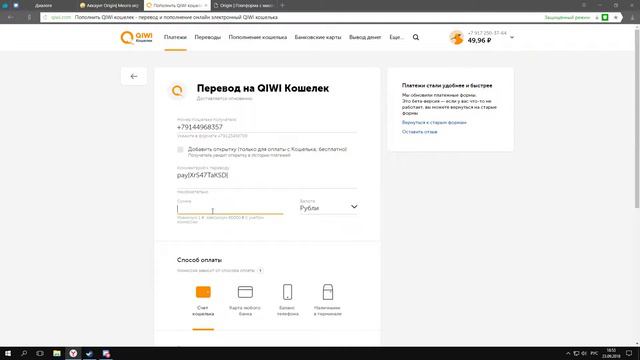This screenshot has width=640, height=360.
Task: Select Счет кошелька payment method icon
Action: [x=203, y=292]
